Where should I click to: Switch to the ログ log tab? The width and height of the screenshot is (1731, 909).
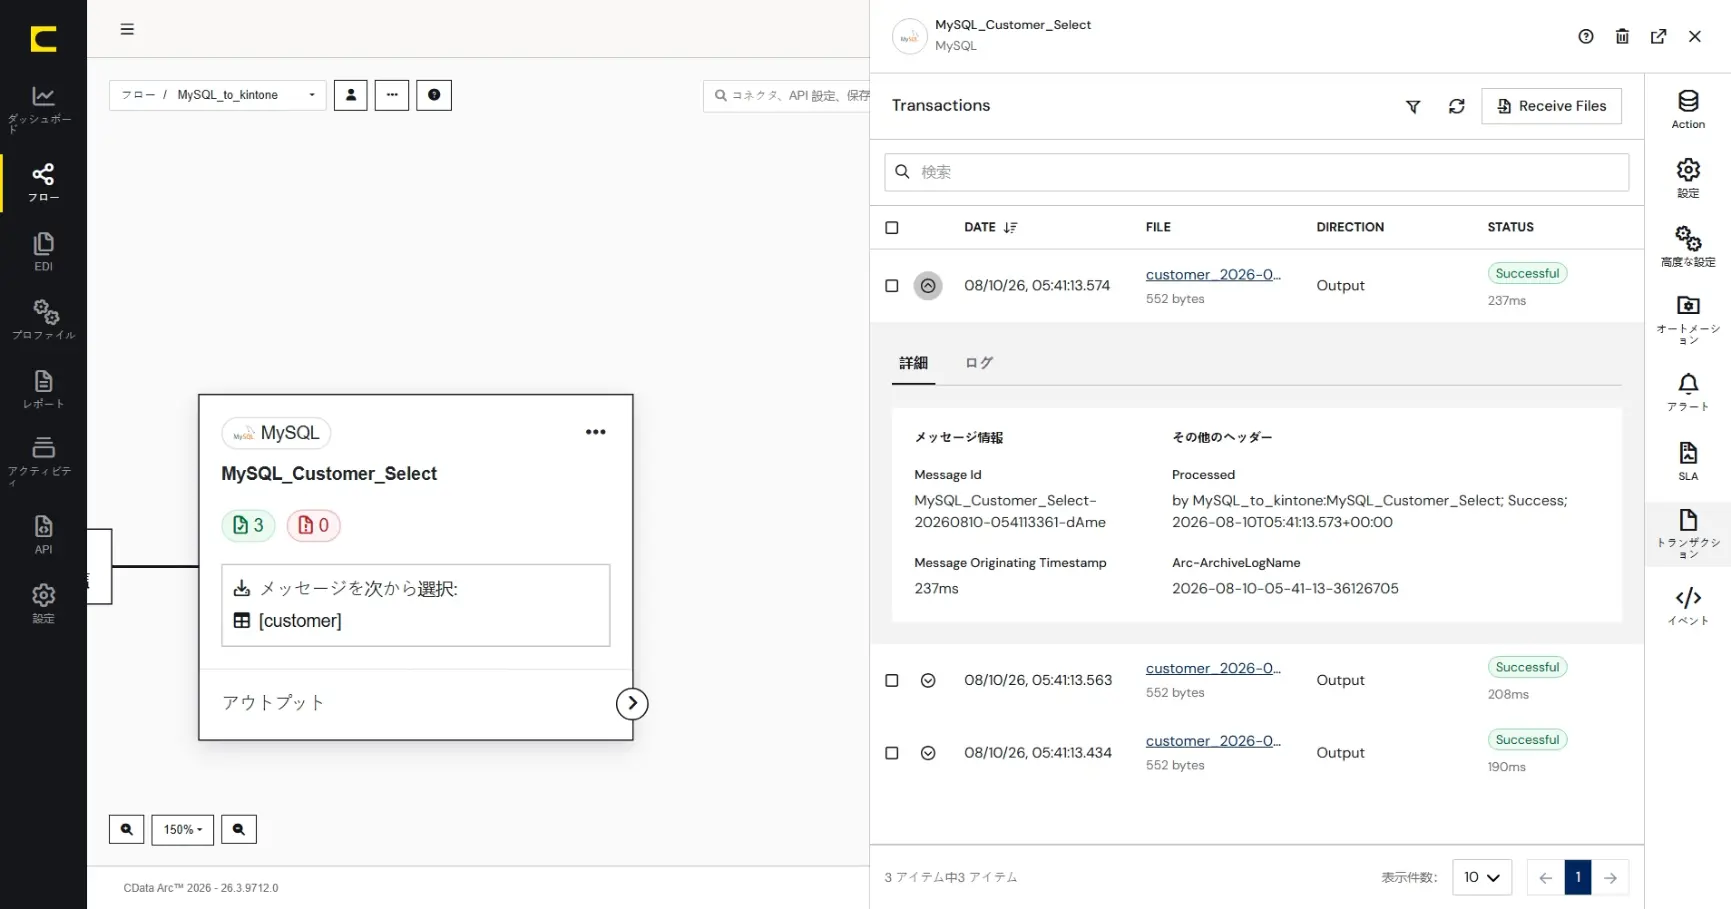tap(979, 363)
